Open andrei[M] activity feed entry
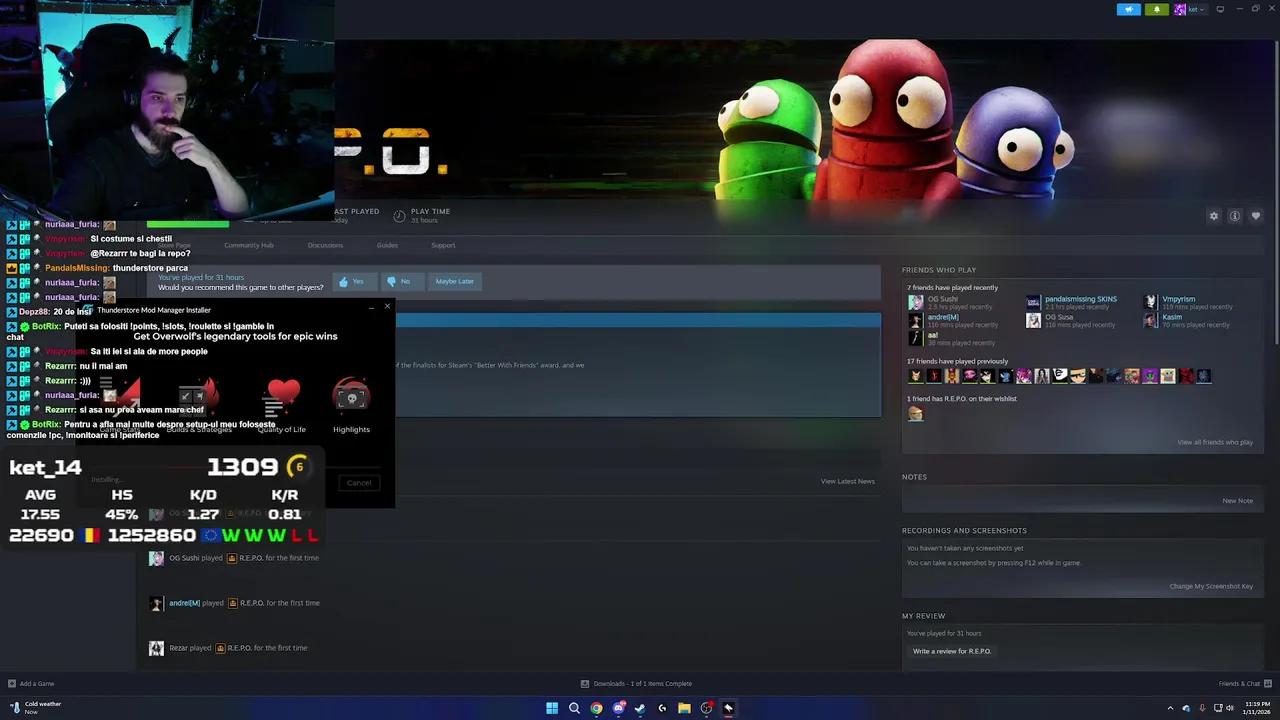1280x720 pixels. click(x=234, y=603)
